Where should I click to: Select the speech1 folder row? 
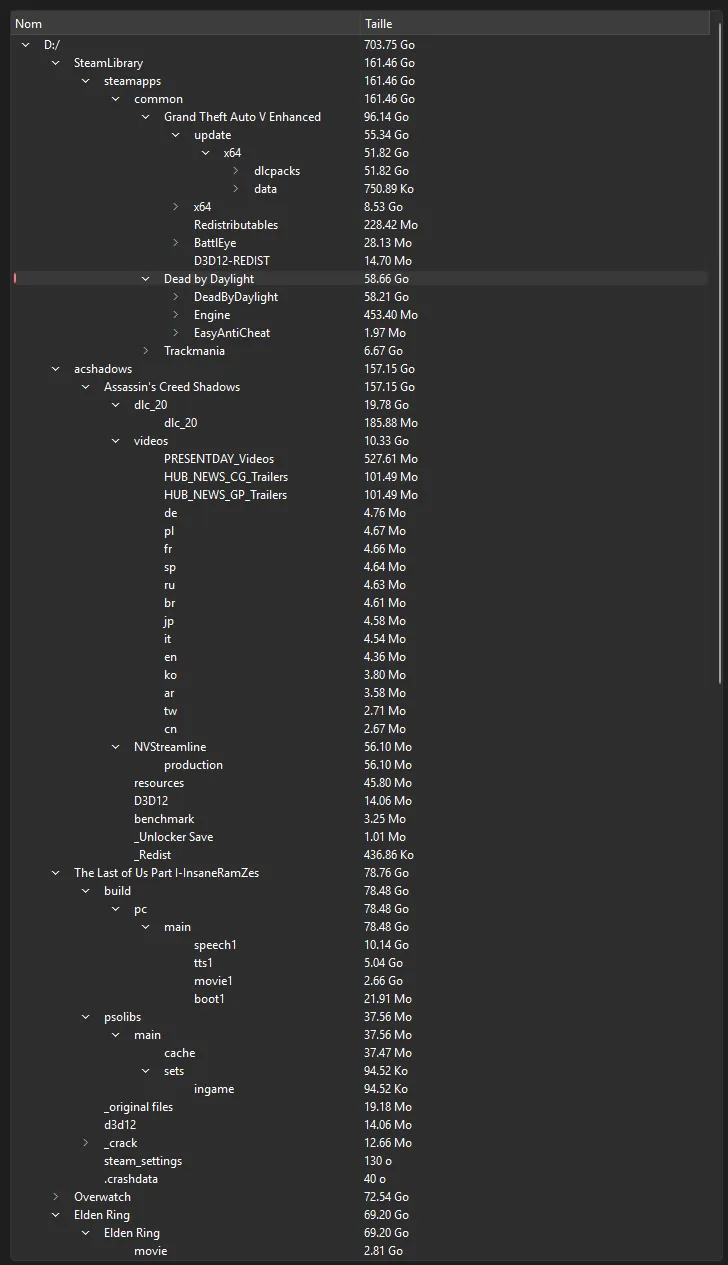(x=360, y=945)
